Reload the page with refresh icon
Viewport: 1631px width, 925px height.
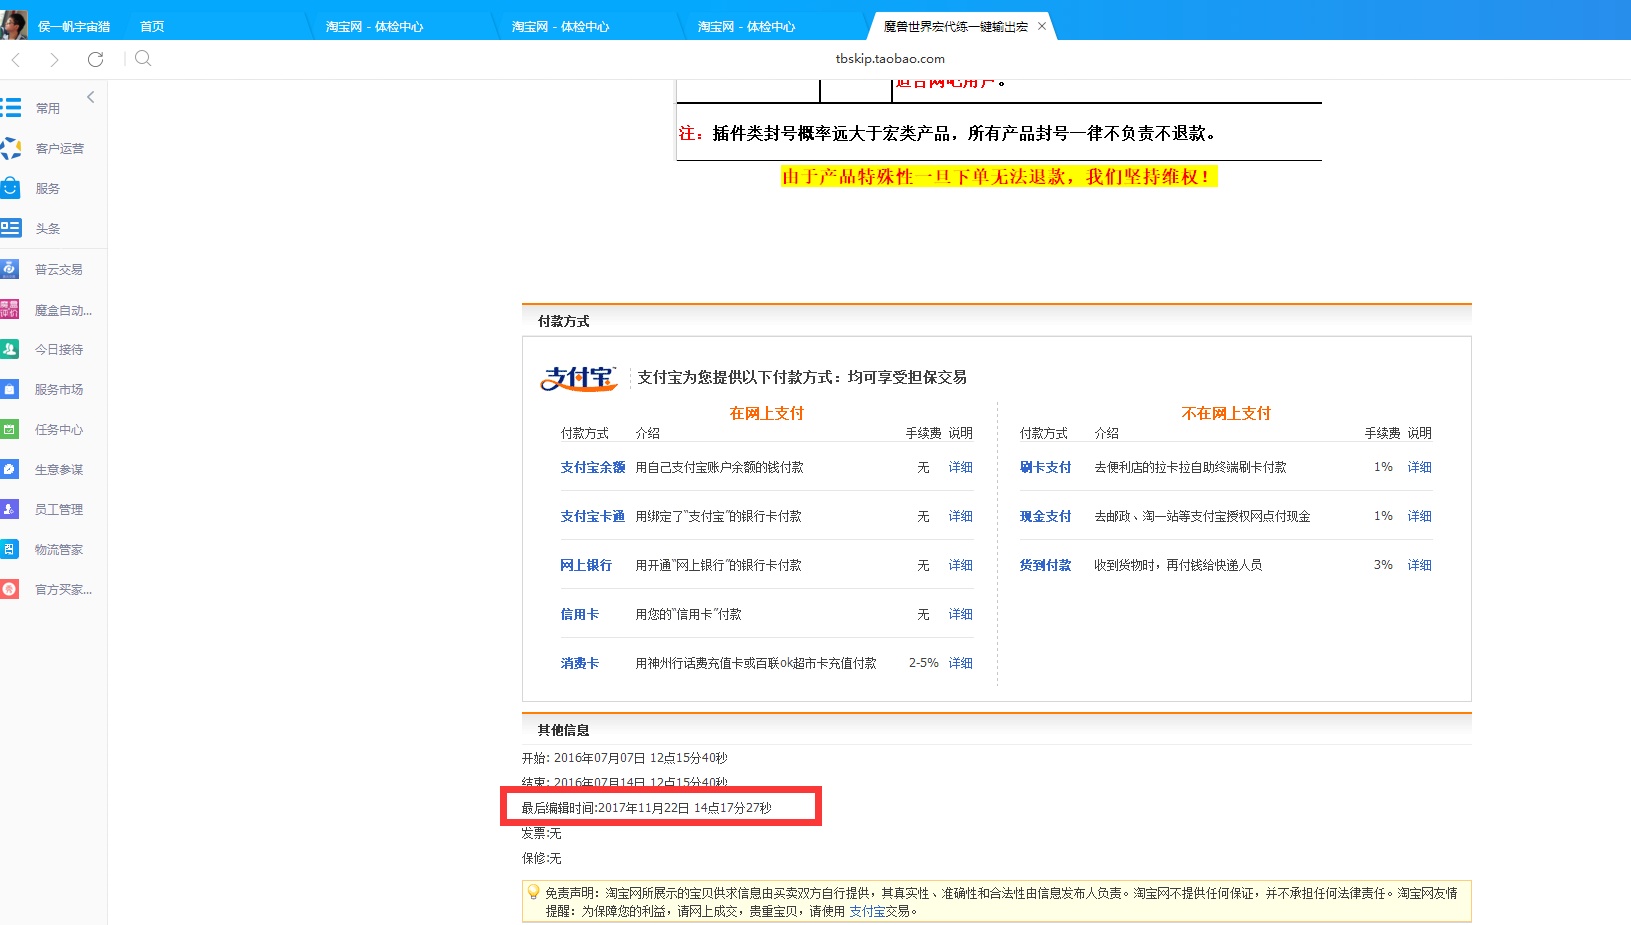pyautogui.click(x=95, y=59)
